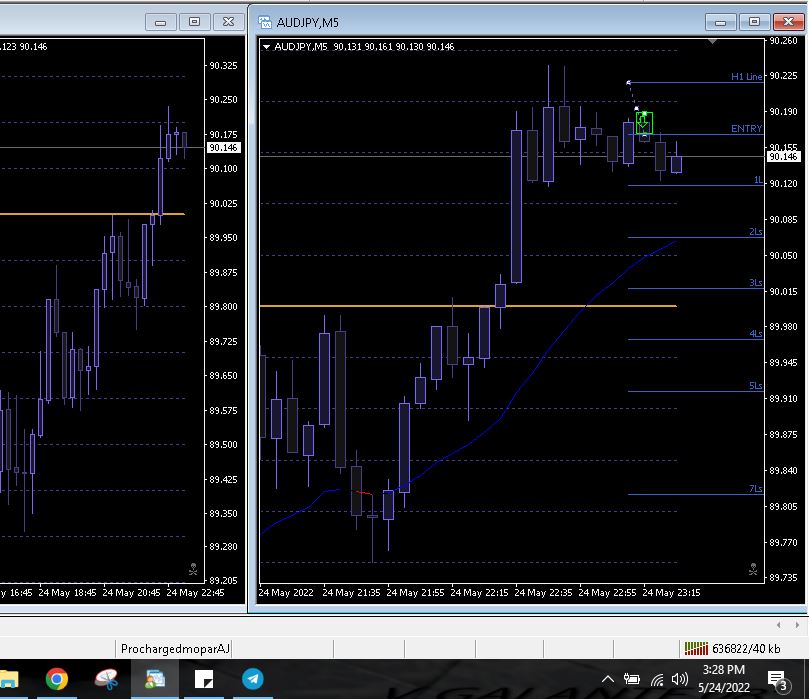Select the 7Ls level line label
The height and width of the screenshot is (699, 809).
point(755,488)
